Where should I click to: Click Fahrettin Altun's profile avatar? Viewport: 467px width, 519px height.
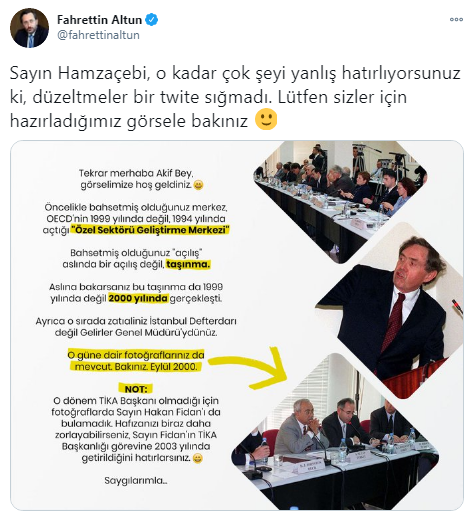point(29,28)
